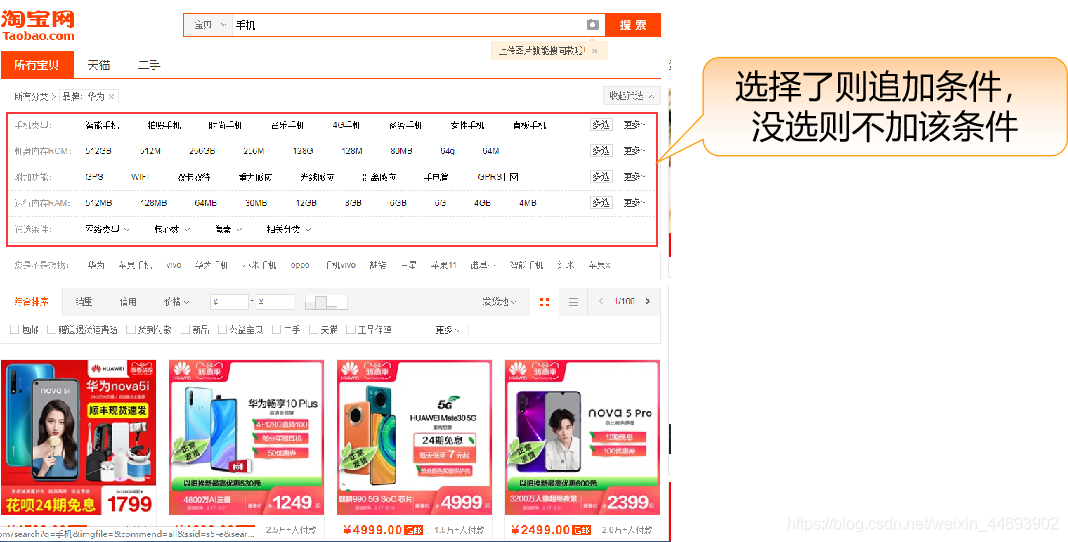This screenshot has height=542, width=1068.
Task: Expand more options in the 机身内存ROM row
Action: pyautogui.click(x=634, y=150)
